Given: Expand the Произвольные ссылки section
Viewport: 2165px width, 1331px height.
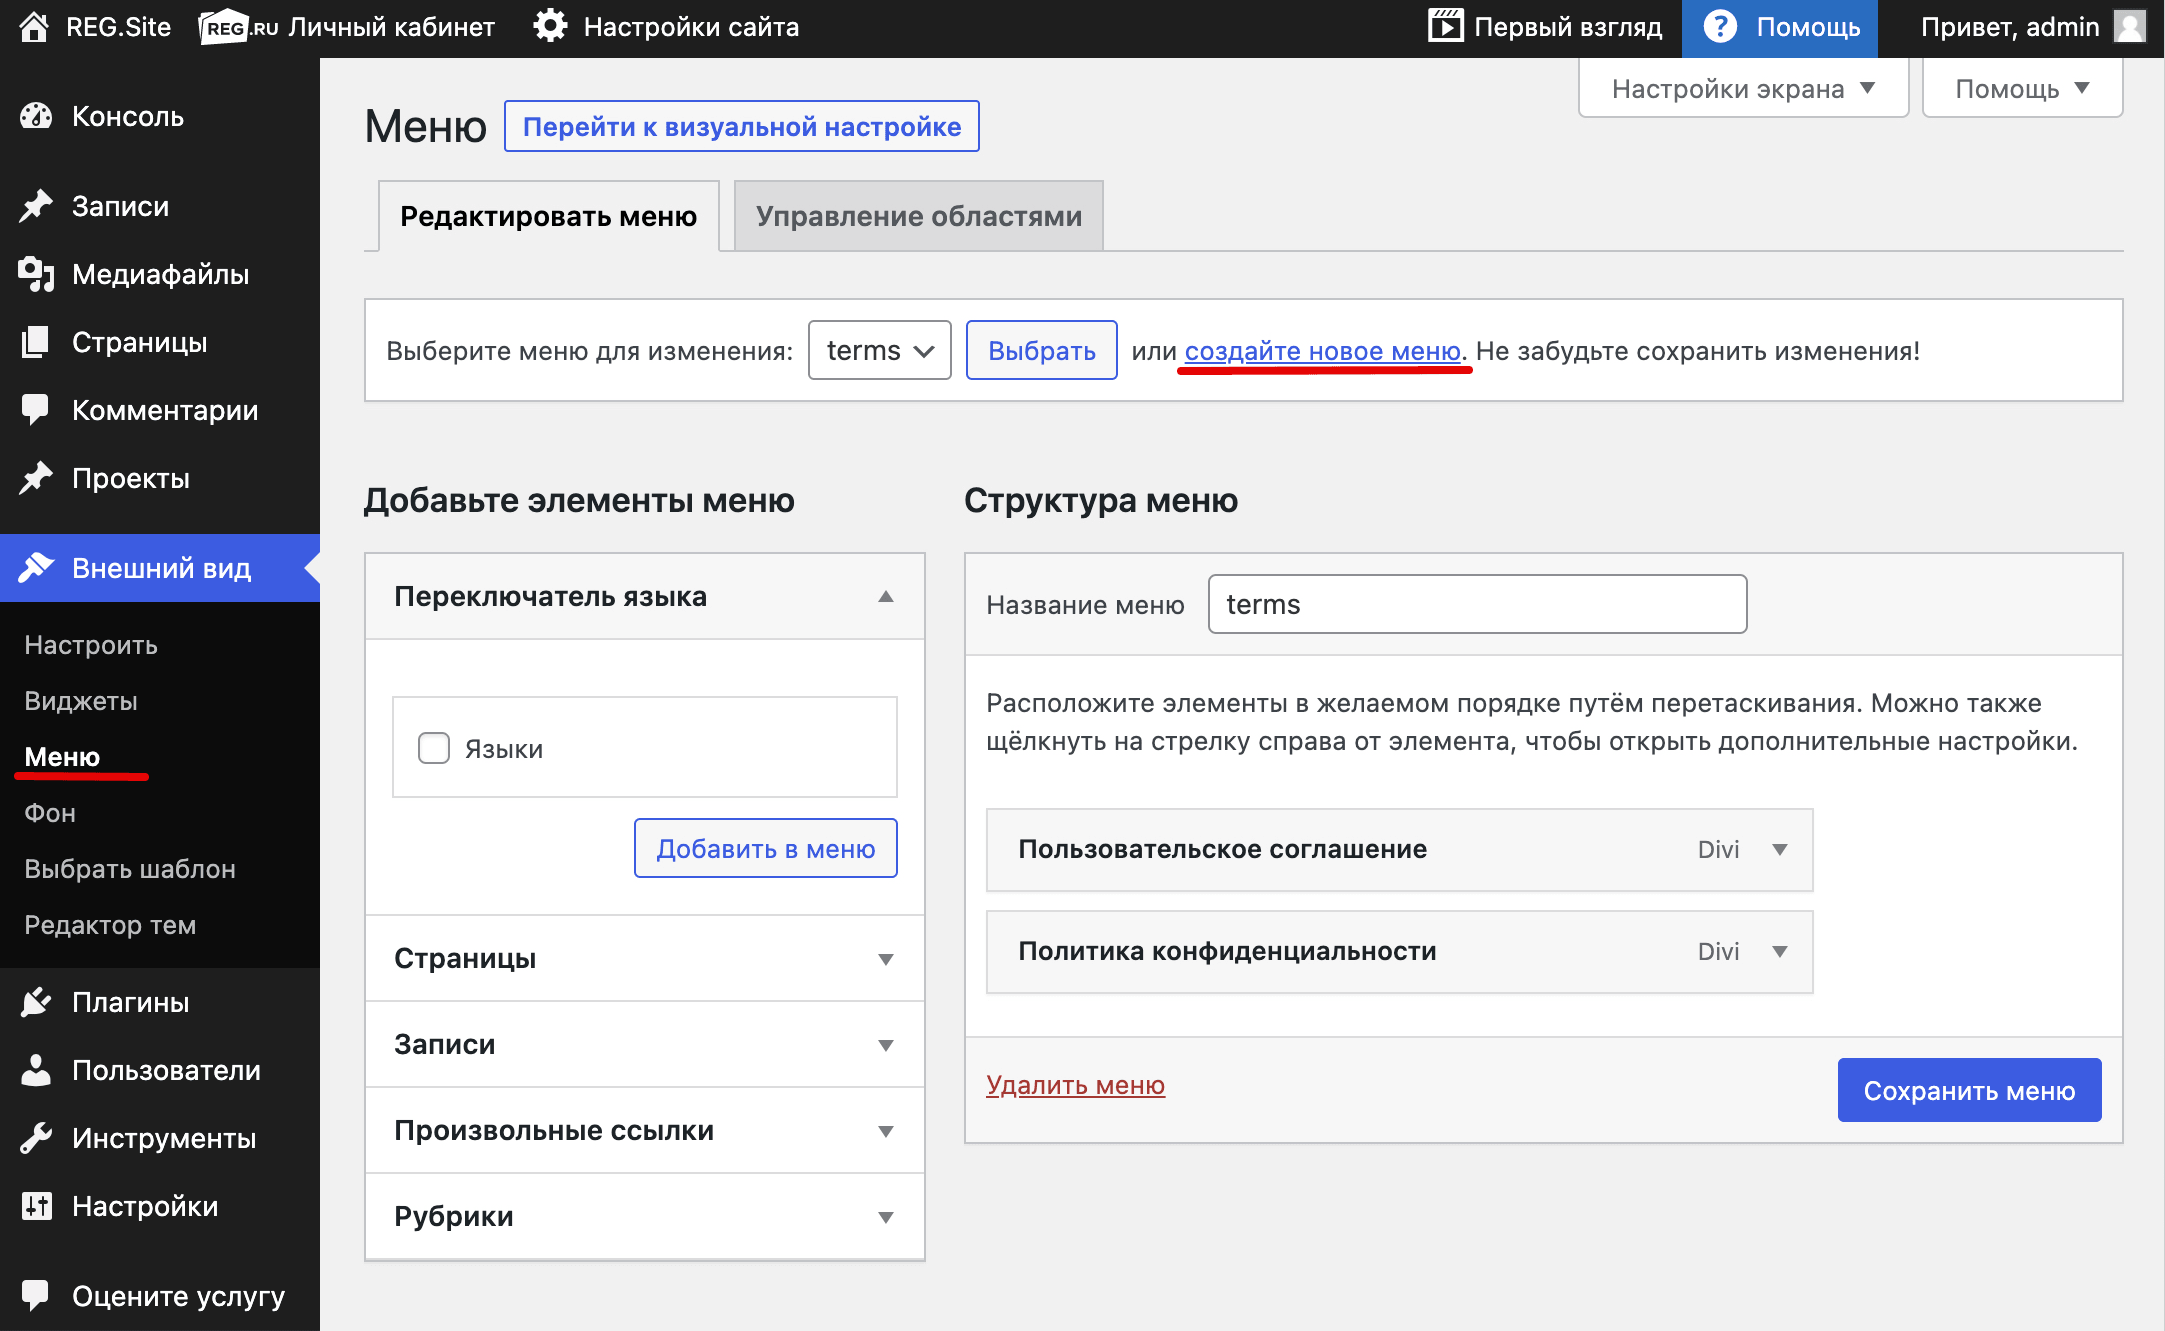Looking at the screenshot, I should pos(645,1130).
